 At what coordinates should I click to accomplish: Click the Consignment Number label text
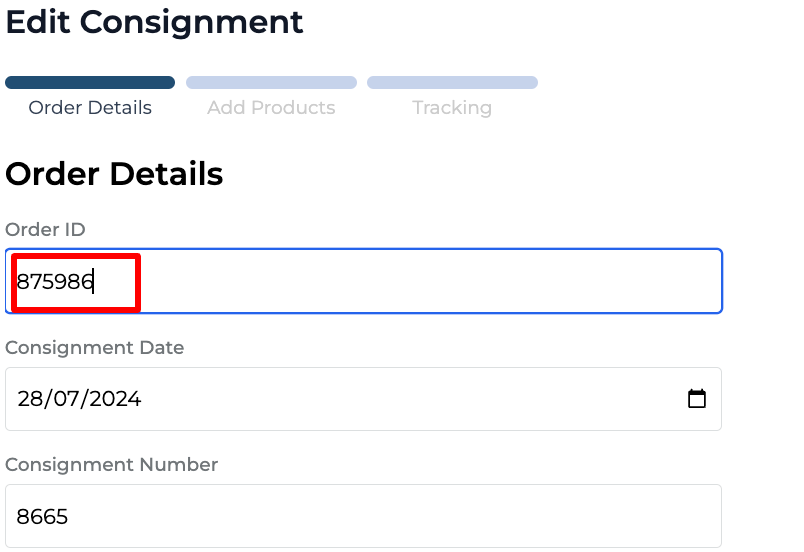tap(111, 465)
